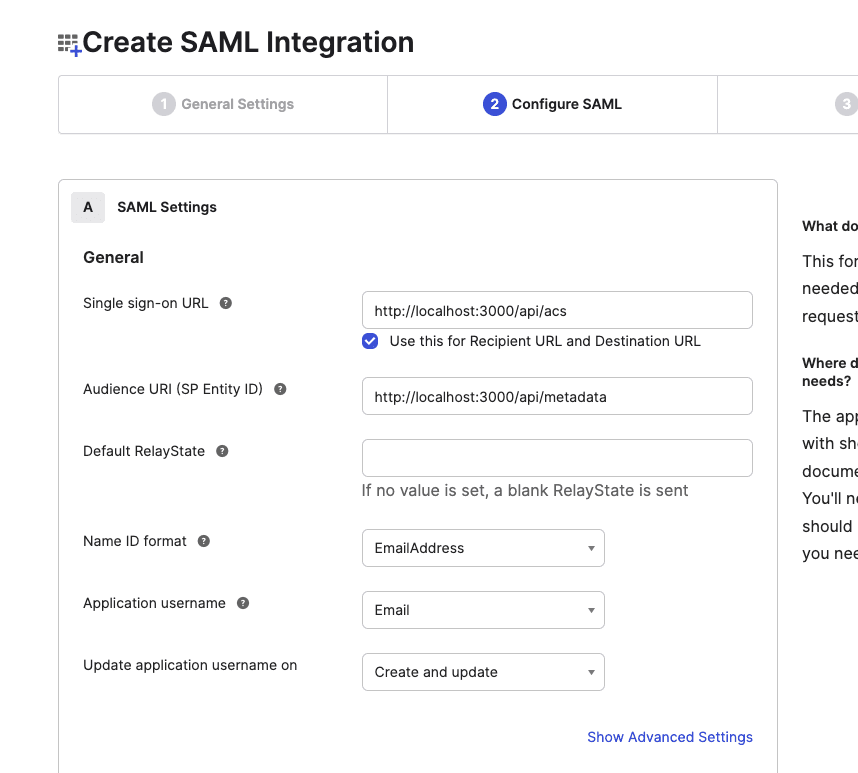Select the Configure SAML tab
Viewport: 858px width, 773px height.
point(551,103)
